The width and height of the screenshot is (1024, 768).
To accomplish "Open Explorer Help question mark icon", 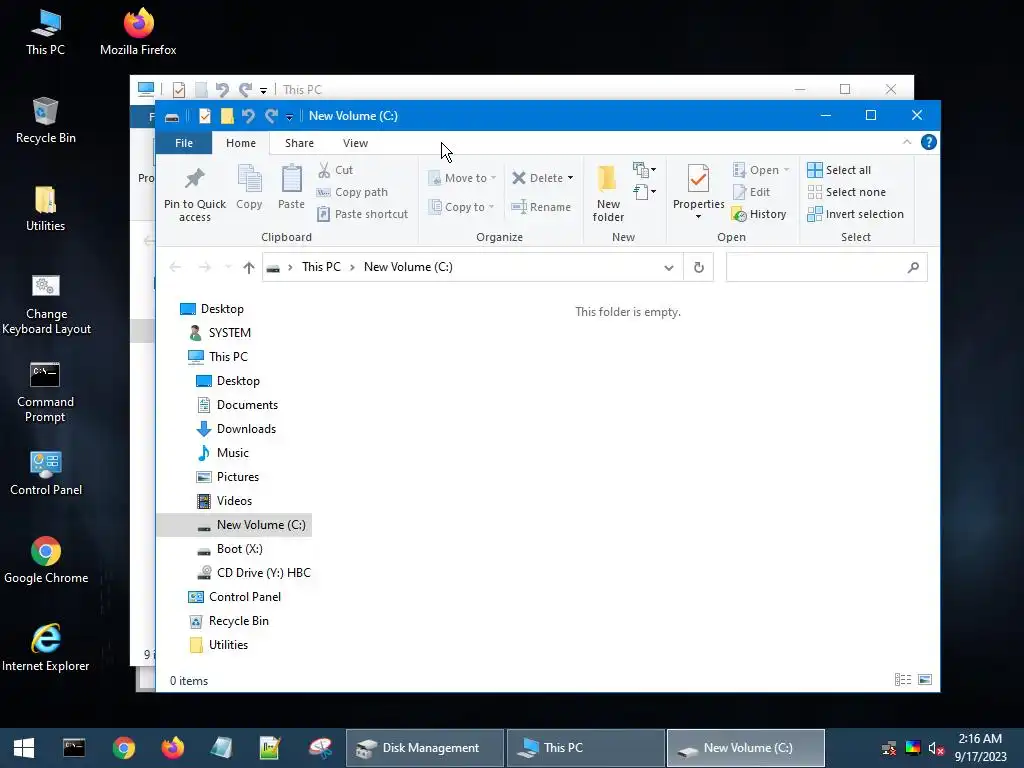I will coord(929,142).
